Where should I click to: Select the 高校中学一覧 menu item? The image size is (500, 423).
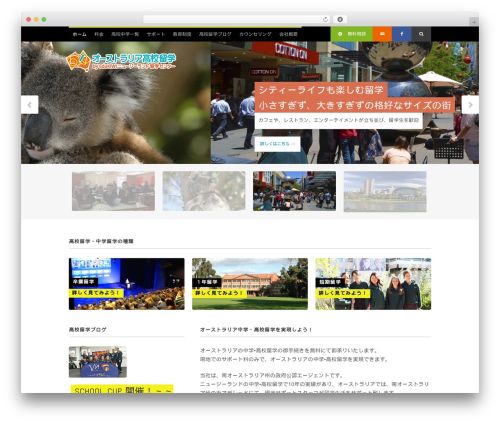(x=125, y=34)
